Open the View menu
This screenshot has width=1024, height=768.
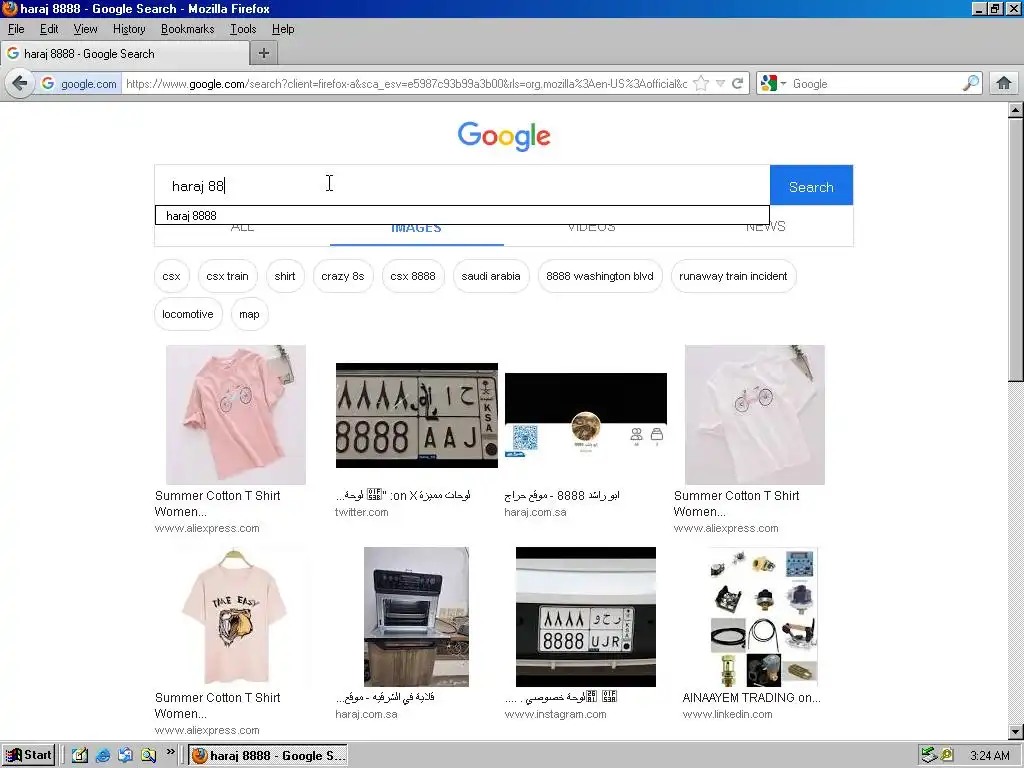click(x=85, y=29)
